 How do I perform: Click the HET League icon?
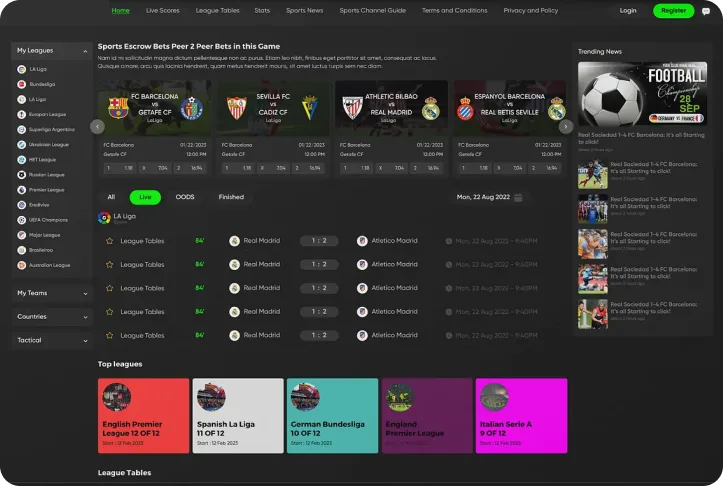21,160
